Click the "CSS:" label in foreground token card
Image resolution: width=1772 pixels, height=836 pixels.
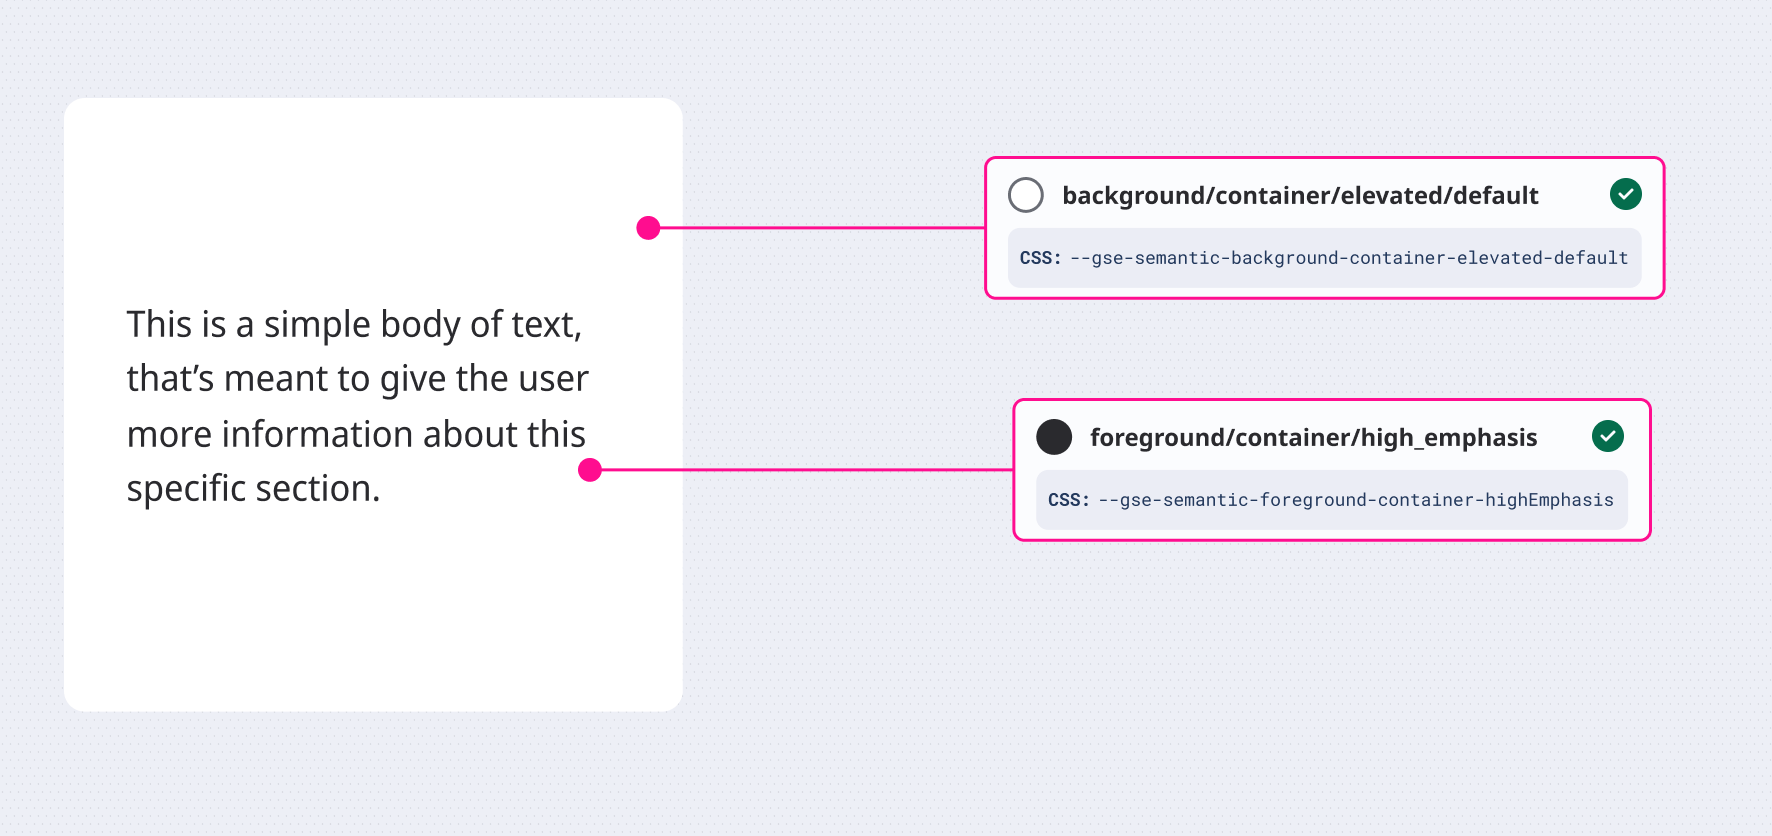tap(1068, 500)
